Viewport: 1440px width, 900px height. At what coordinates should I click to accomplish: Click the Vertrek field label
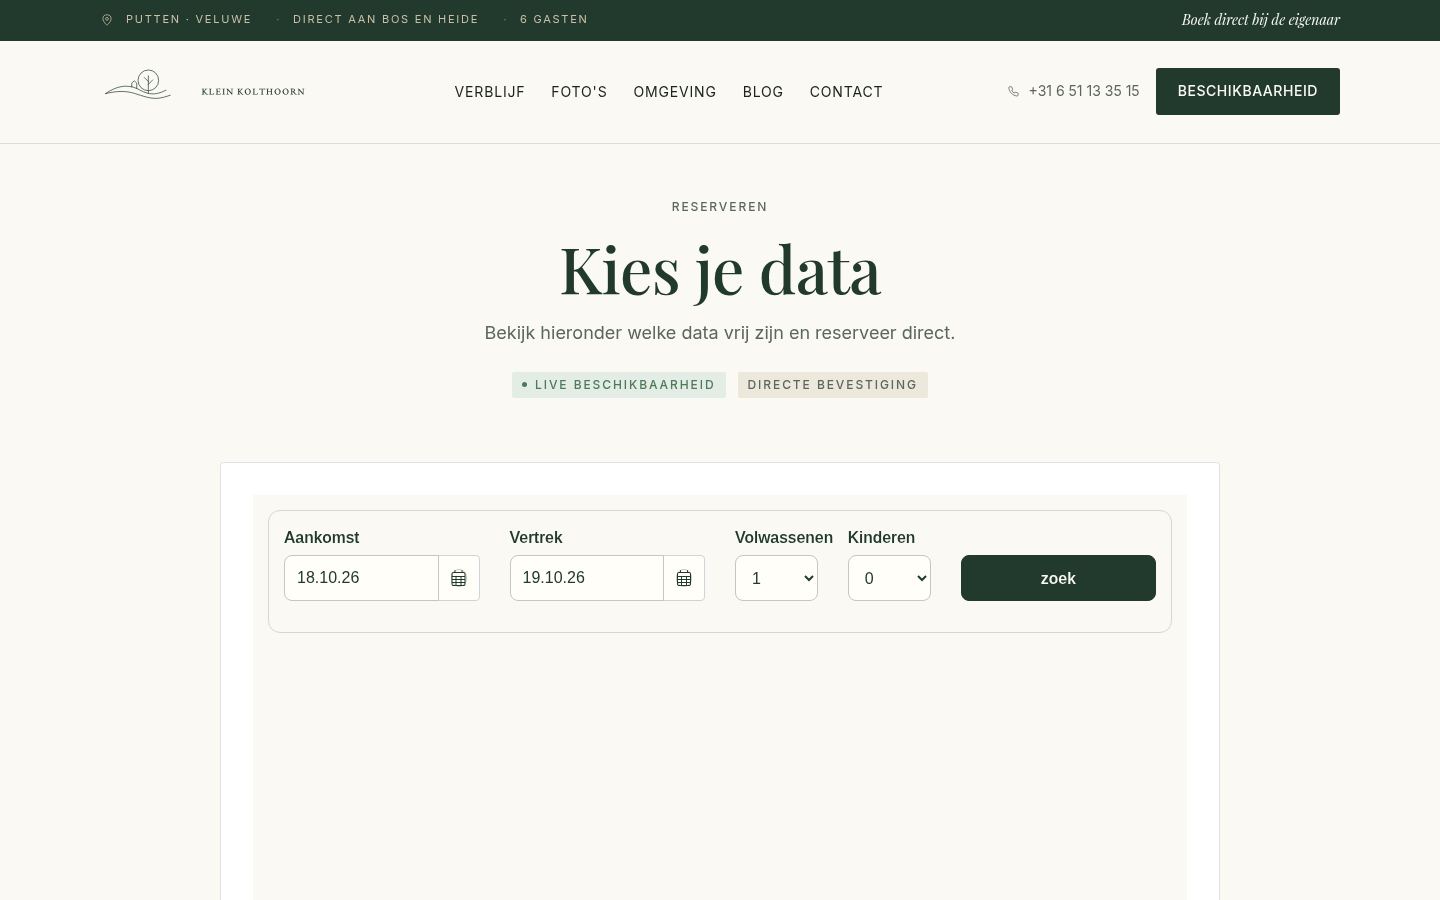(x=536, y=538)
